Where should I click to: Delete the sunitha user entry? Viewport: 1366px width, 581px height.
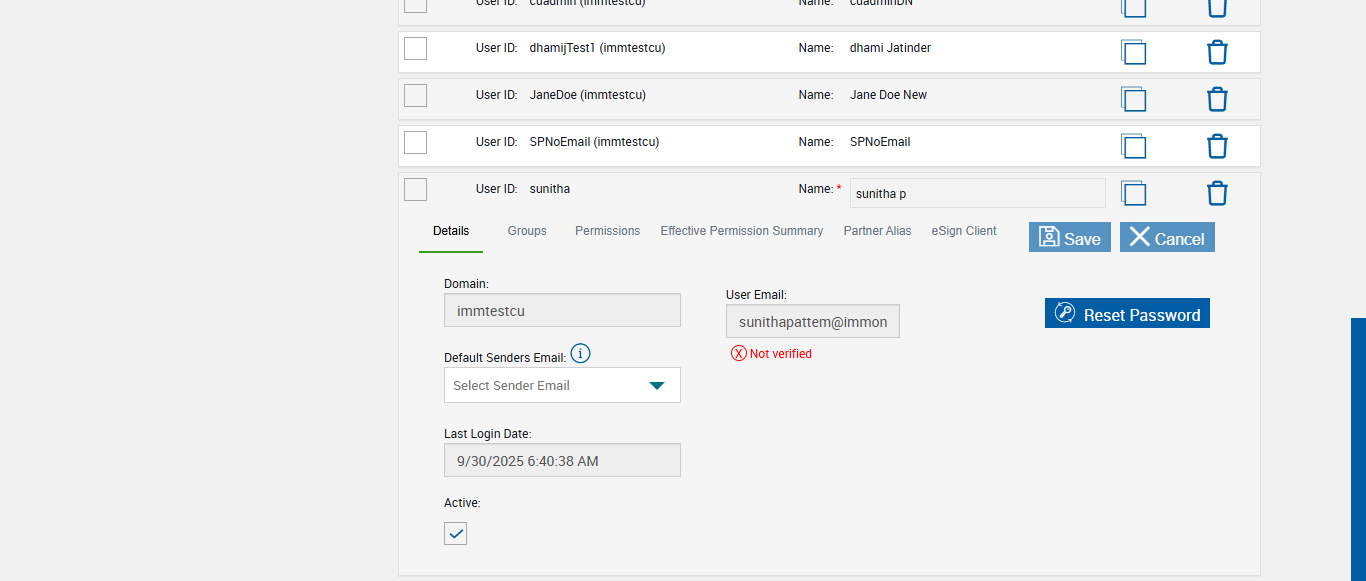[1217, 193]
